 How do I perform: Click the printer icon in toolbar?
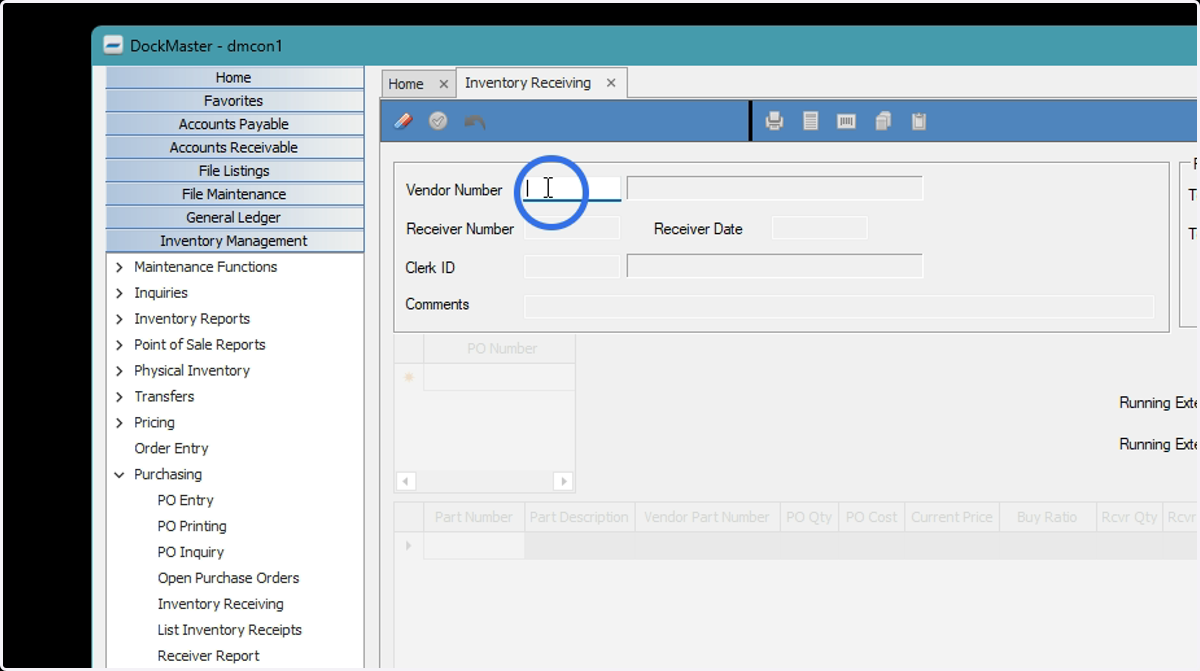[774, 121]
